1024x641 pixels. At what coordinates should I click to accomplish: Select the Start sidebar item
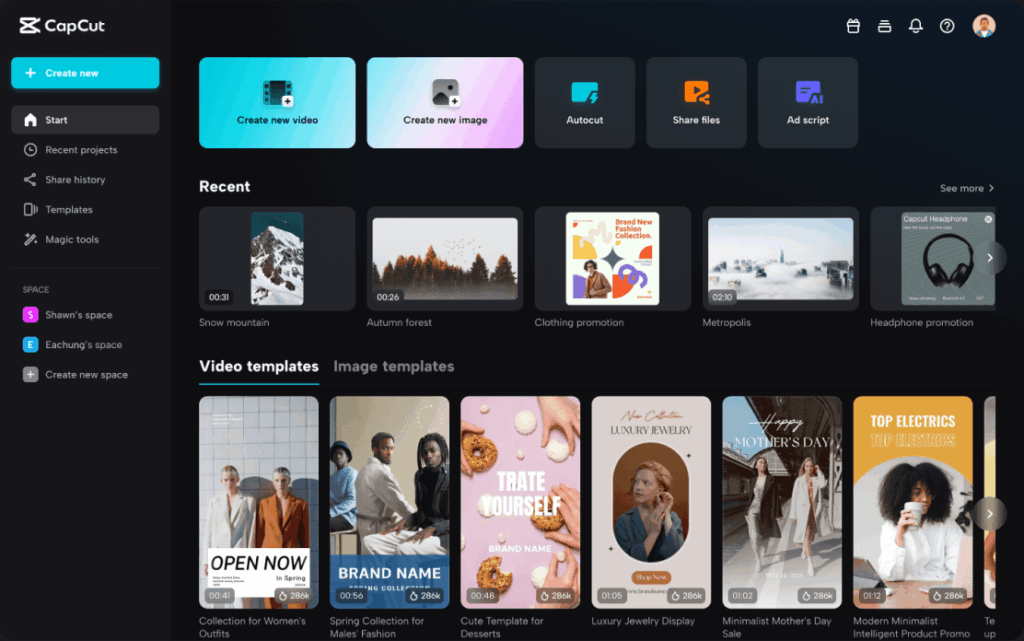coord(85,119)
